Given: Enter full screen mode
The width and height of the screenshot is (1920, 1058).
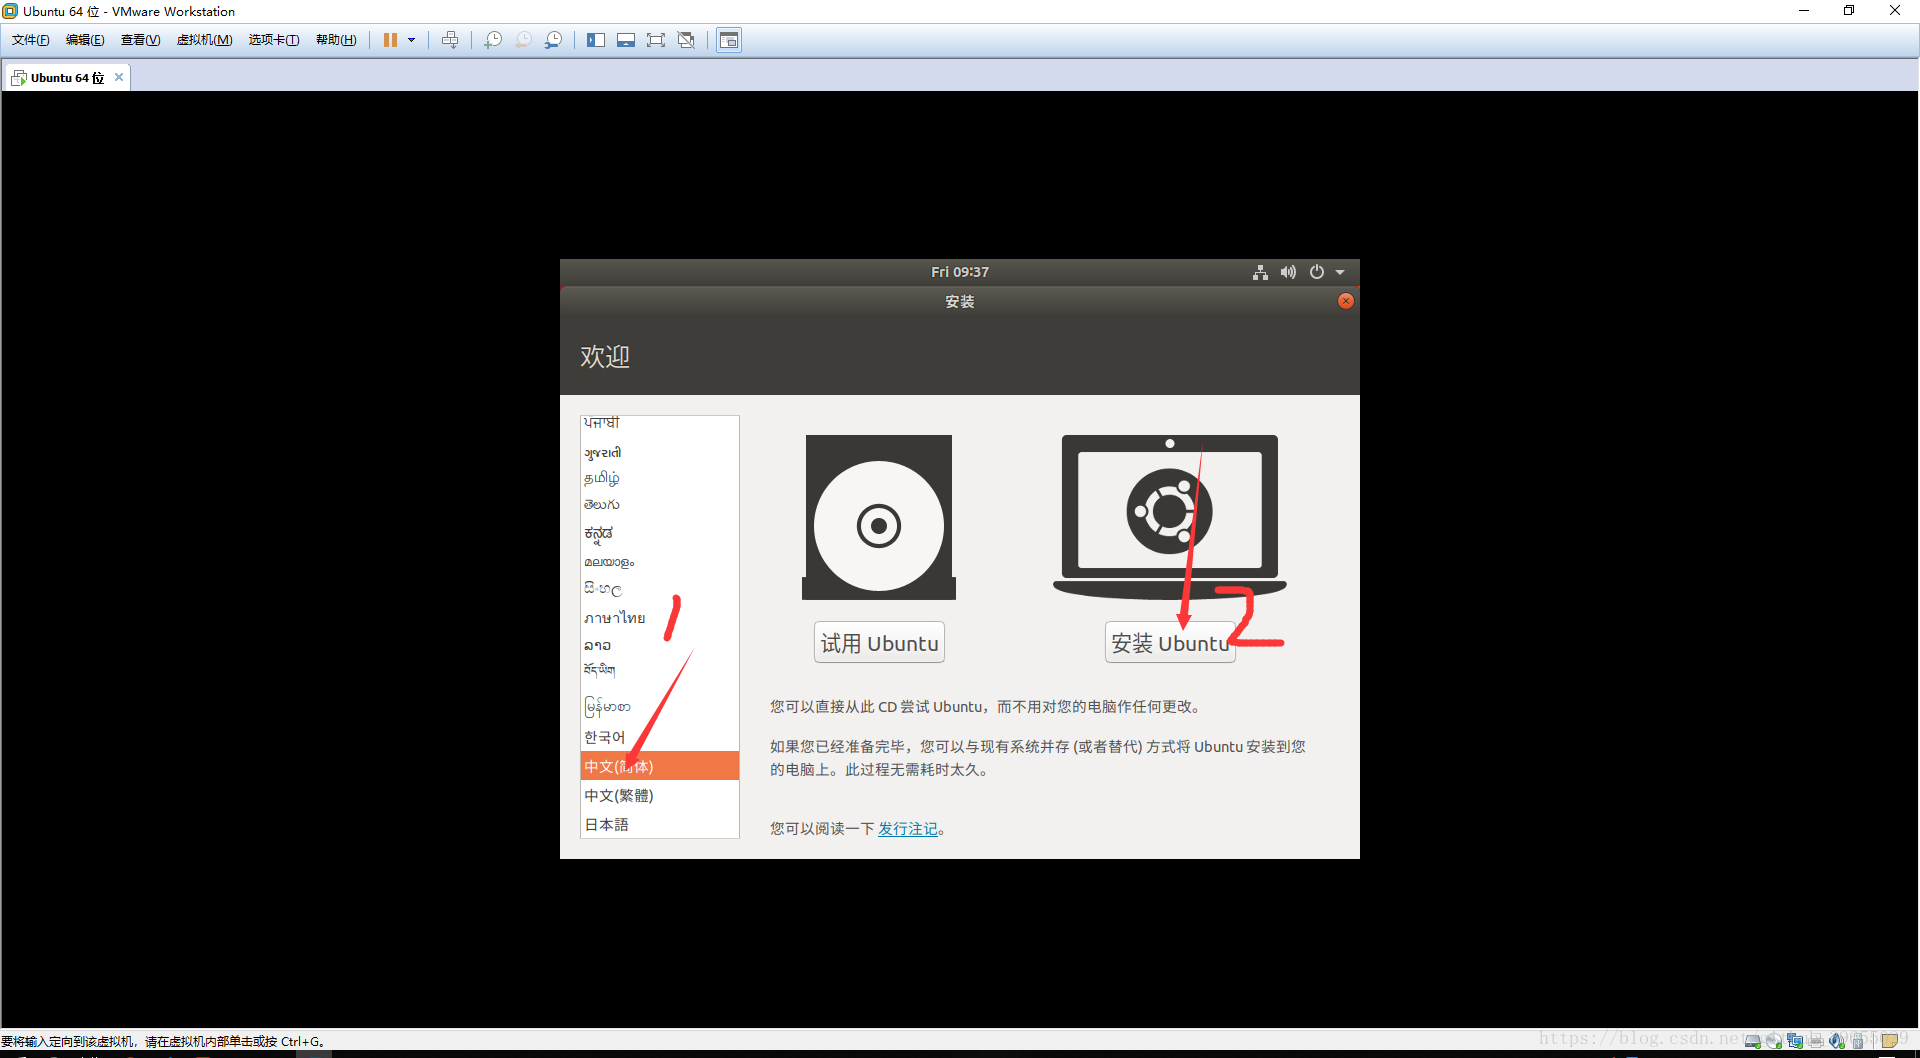Looking at the screenshot, I should (x=656, y=40).
